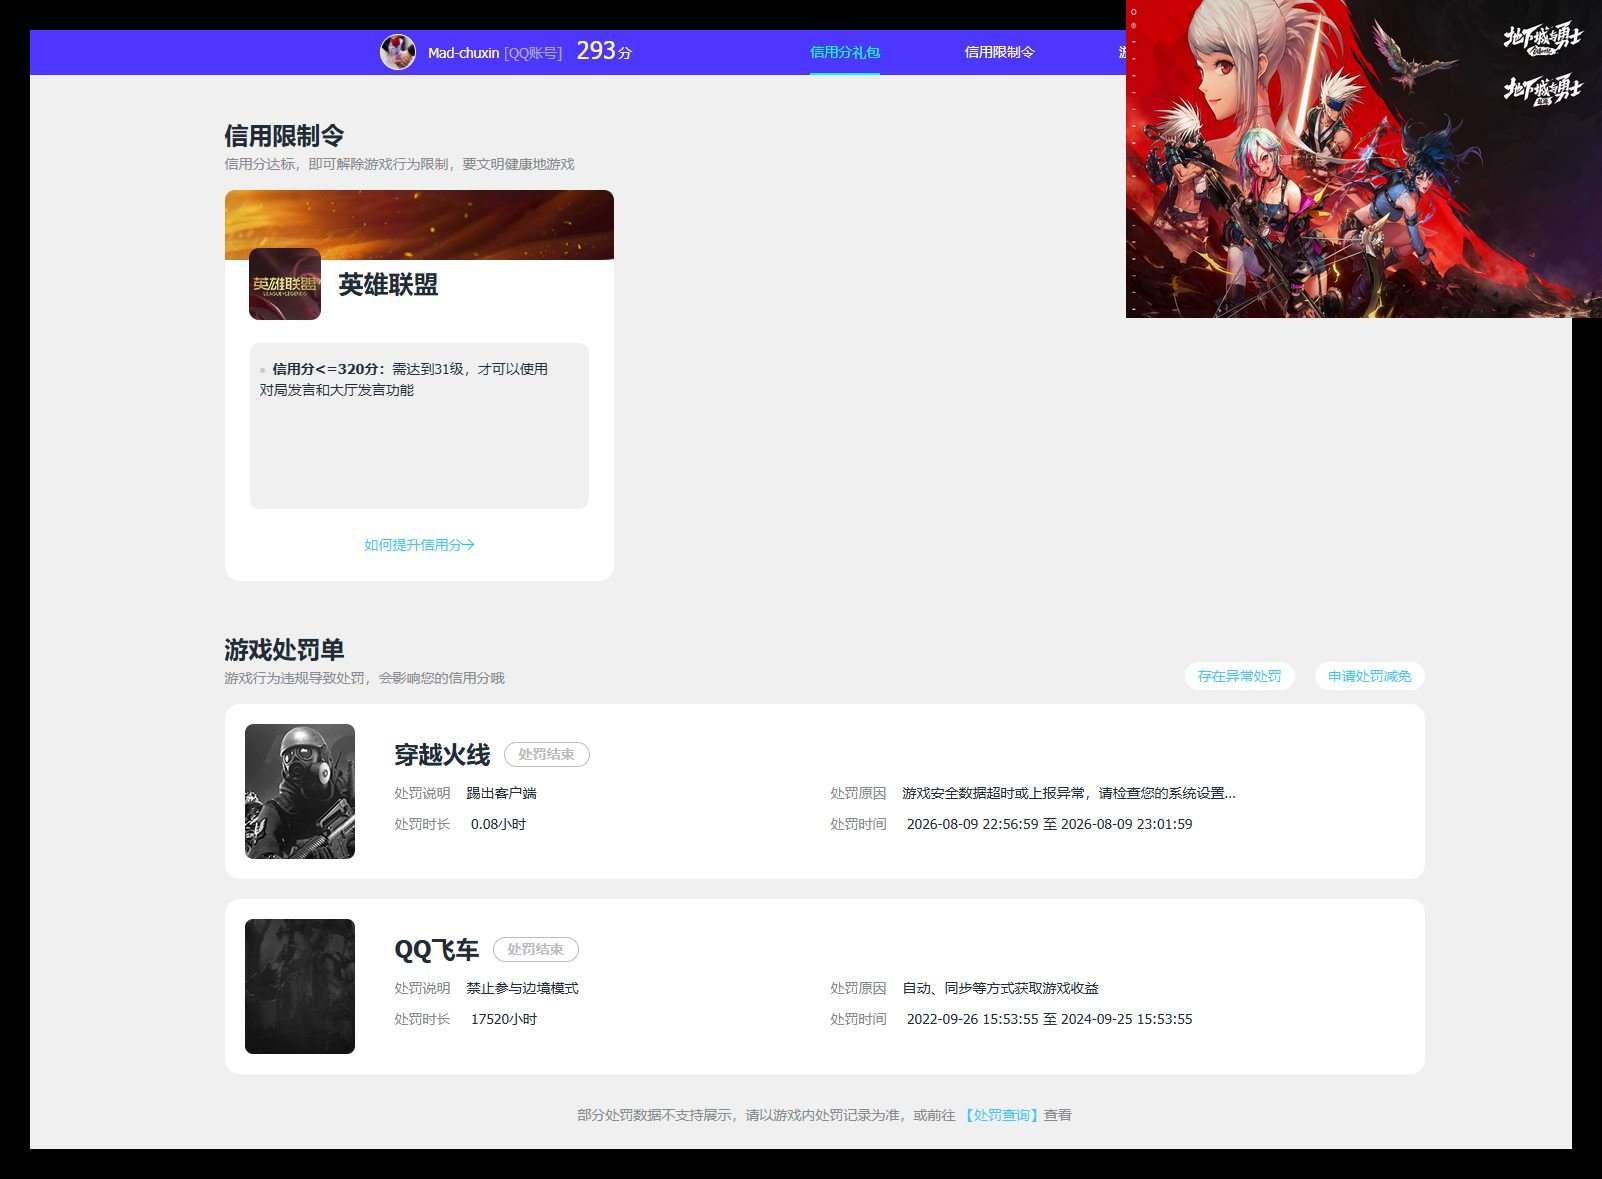Click the 信用分<=320分 restriction text
Image resolution: width=1602 pixels, height=1179 pixels.
[x=404, y=379]
